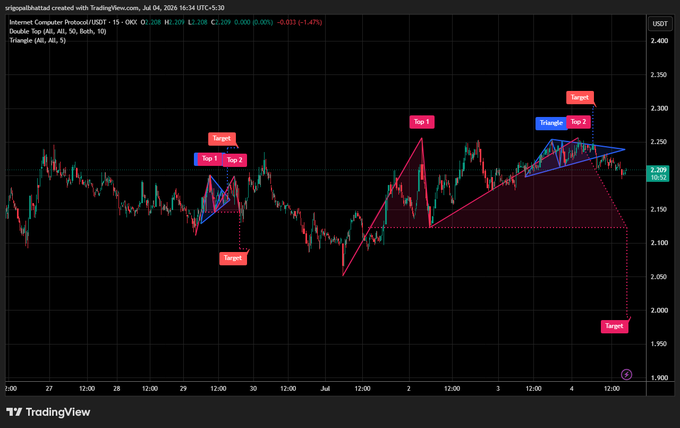Click the 2.050 price axis label
Screen dimensions: 680x428
point(659,277)
